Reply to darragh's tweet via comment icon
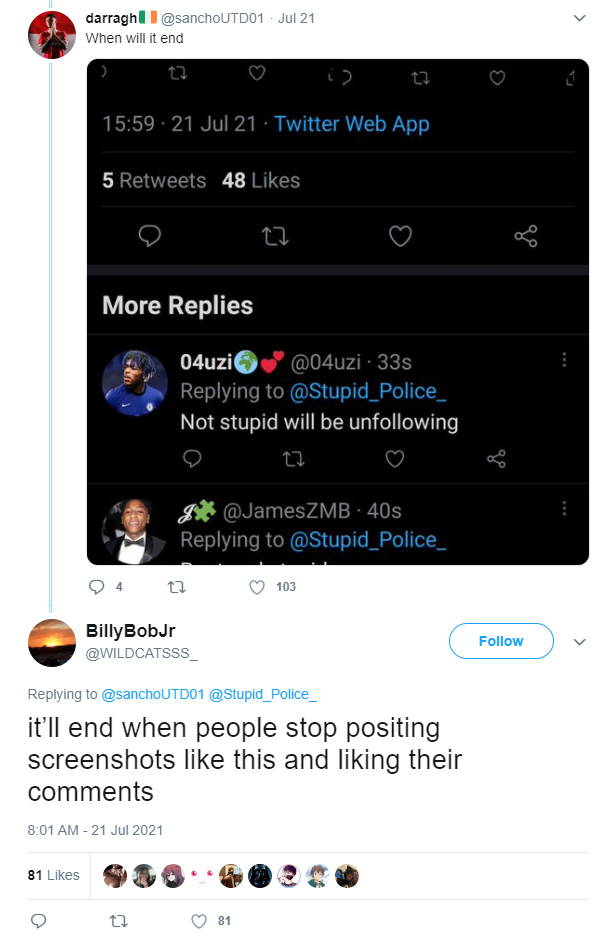The height and width of the screenshot is (941, 612). point(97,586)
